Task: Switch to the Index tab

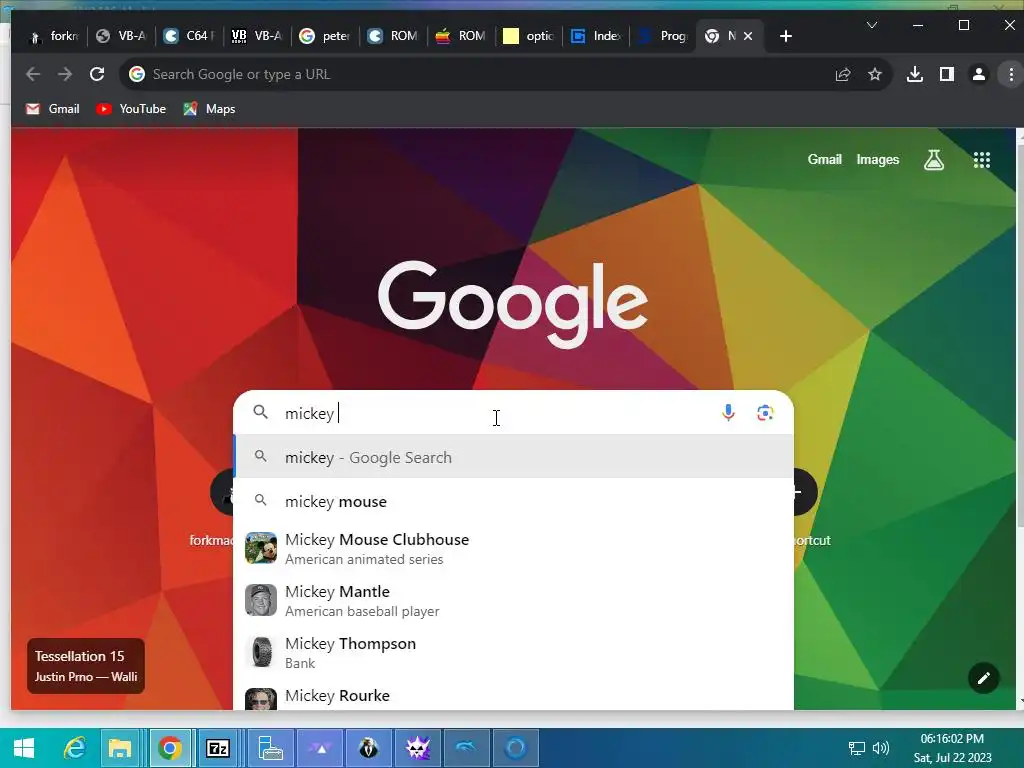Action: (596, 36)
